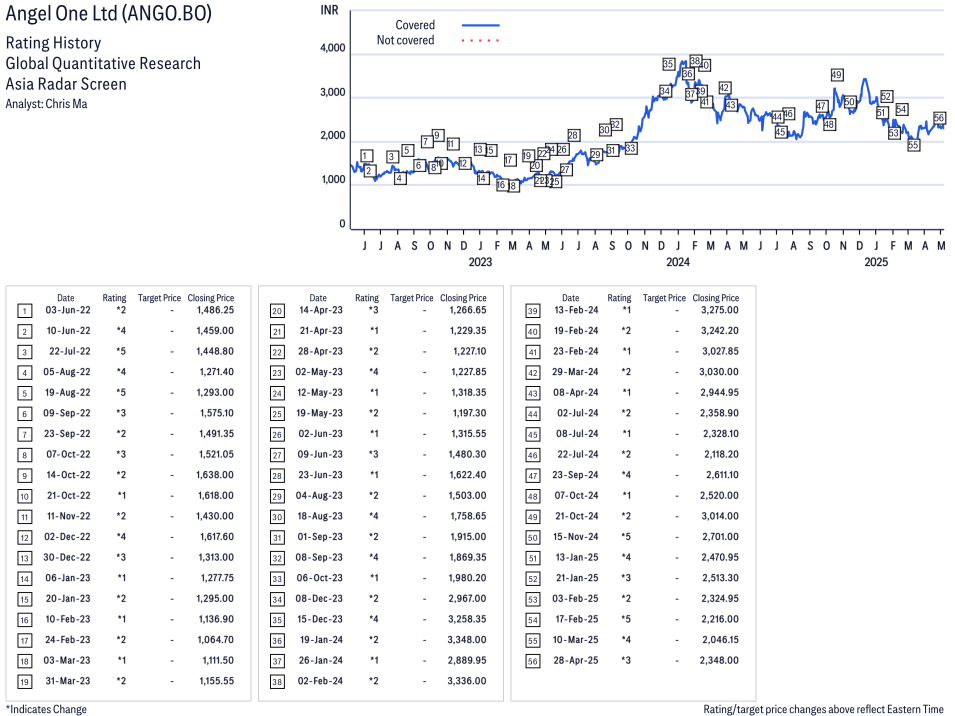Viewport: 955px width, 716px height.
Task: Select chart marker 9 on the graph
Action: (x=437, y=135)
